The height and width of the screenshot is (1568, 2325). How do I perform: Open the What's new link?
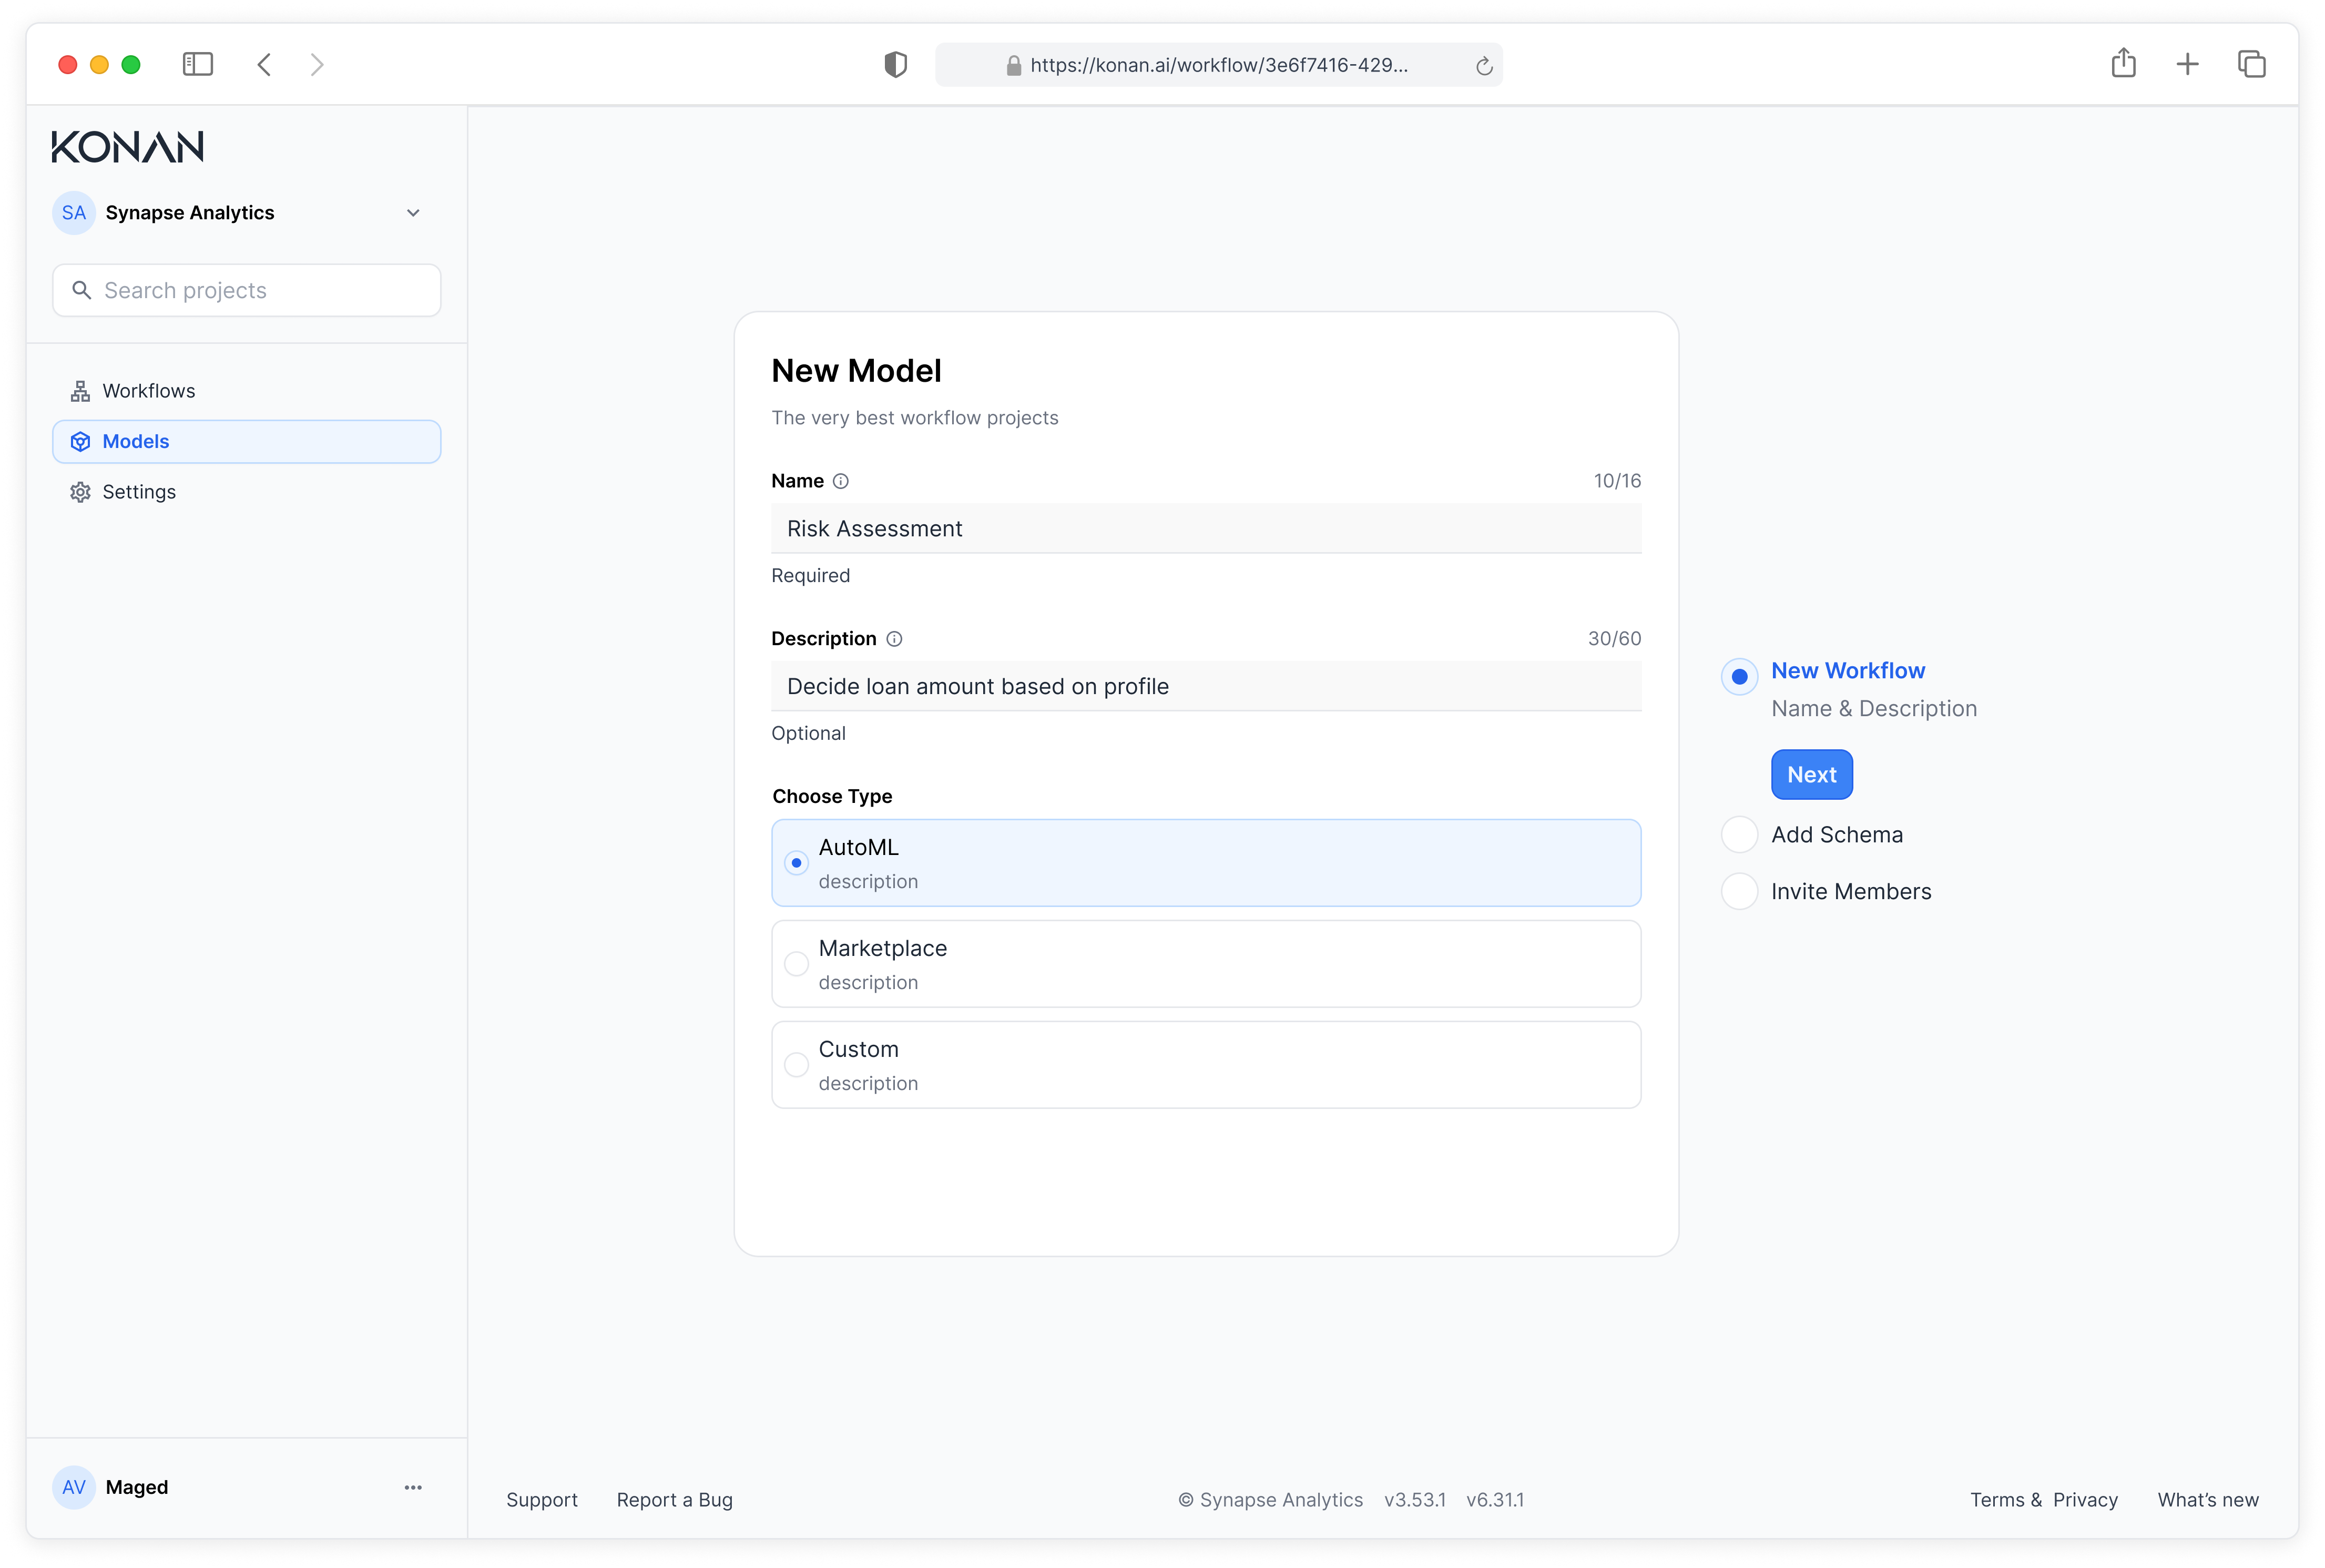(2207, 1500)
